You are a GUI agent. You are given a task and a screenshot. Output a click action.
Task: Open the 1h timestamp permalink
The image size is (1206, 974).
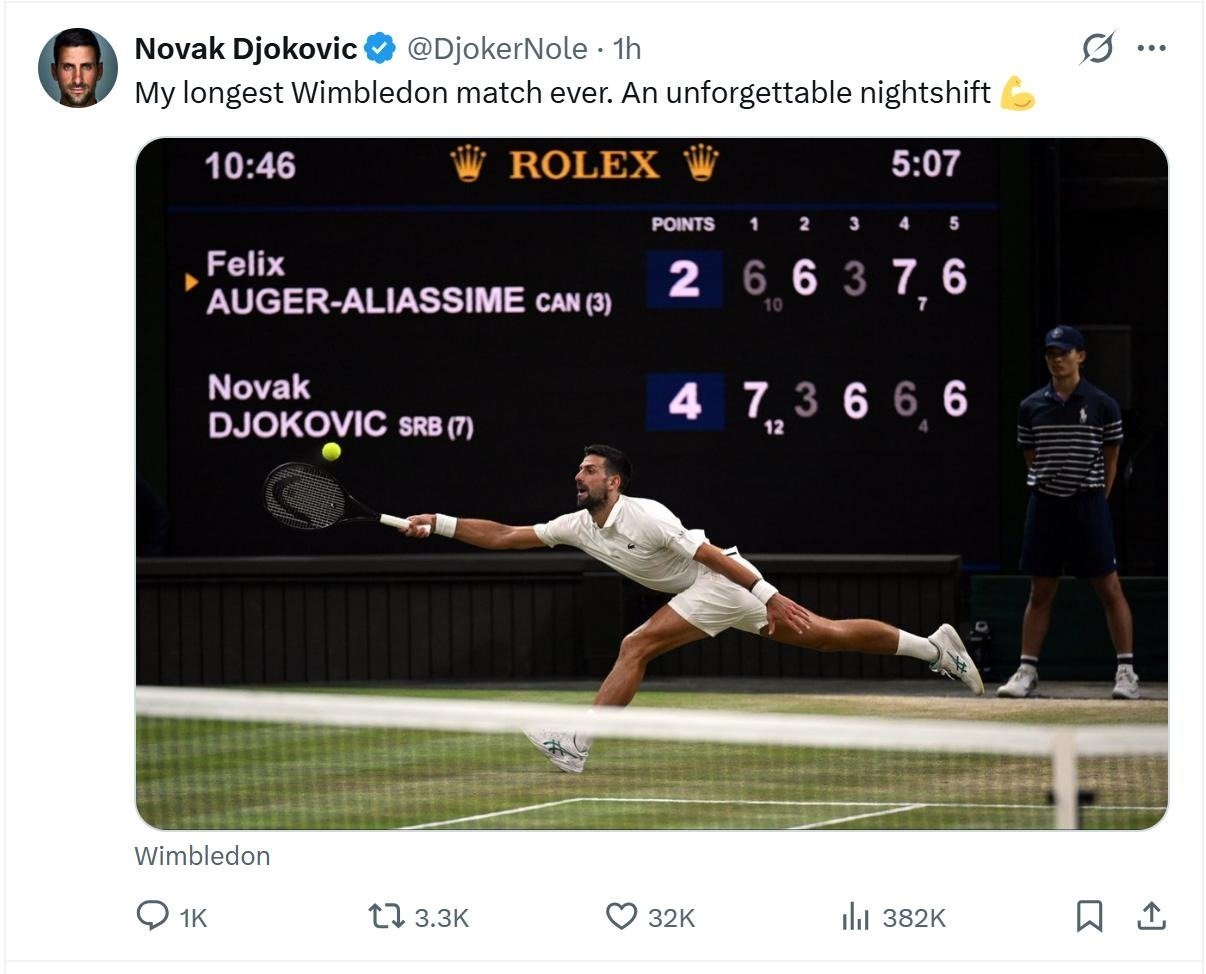tap(627, 48)
